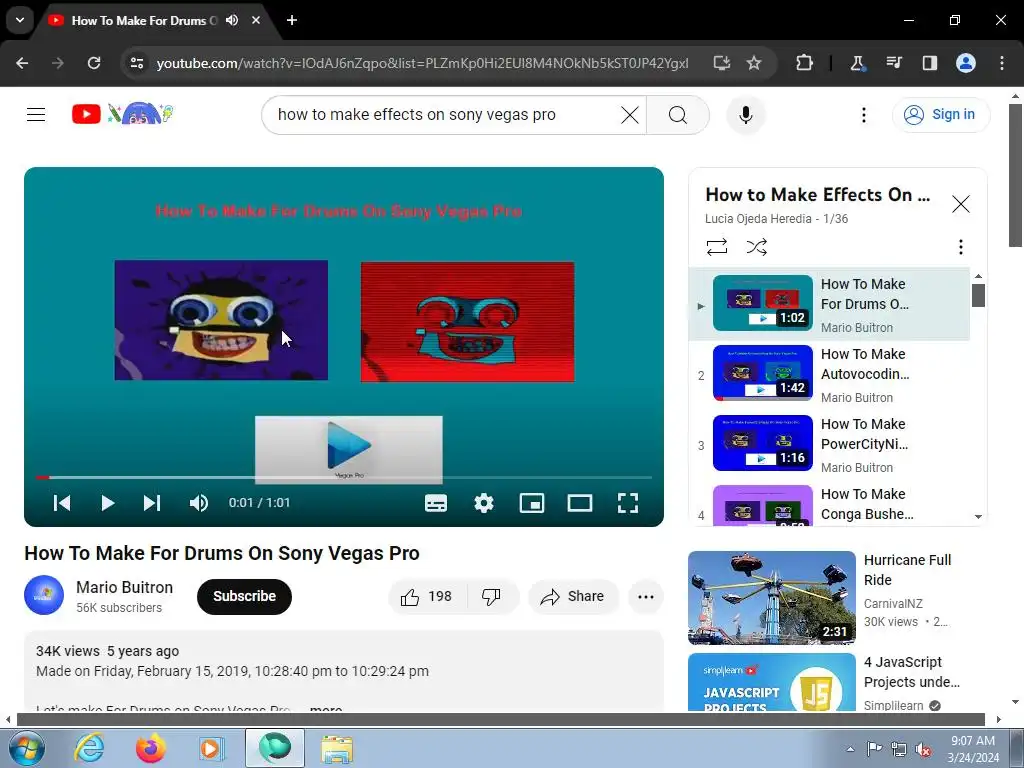Open media controls icon in toolbar
This screenshot has height=768, width=1024.
(x=894, y=63)
